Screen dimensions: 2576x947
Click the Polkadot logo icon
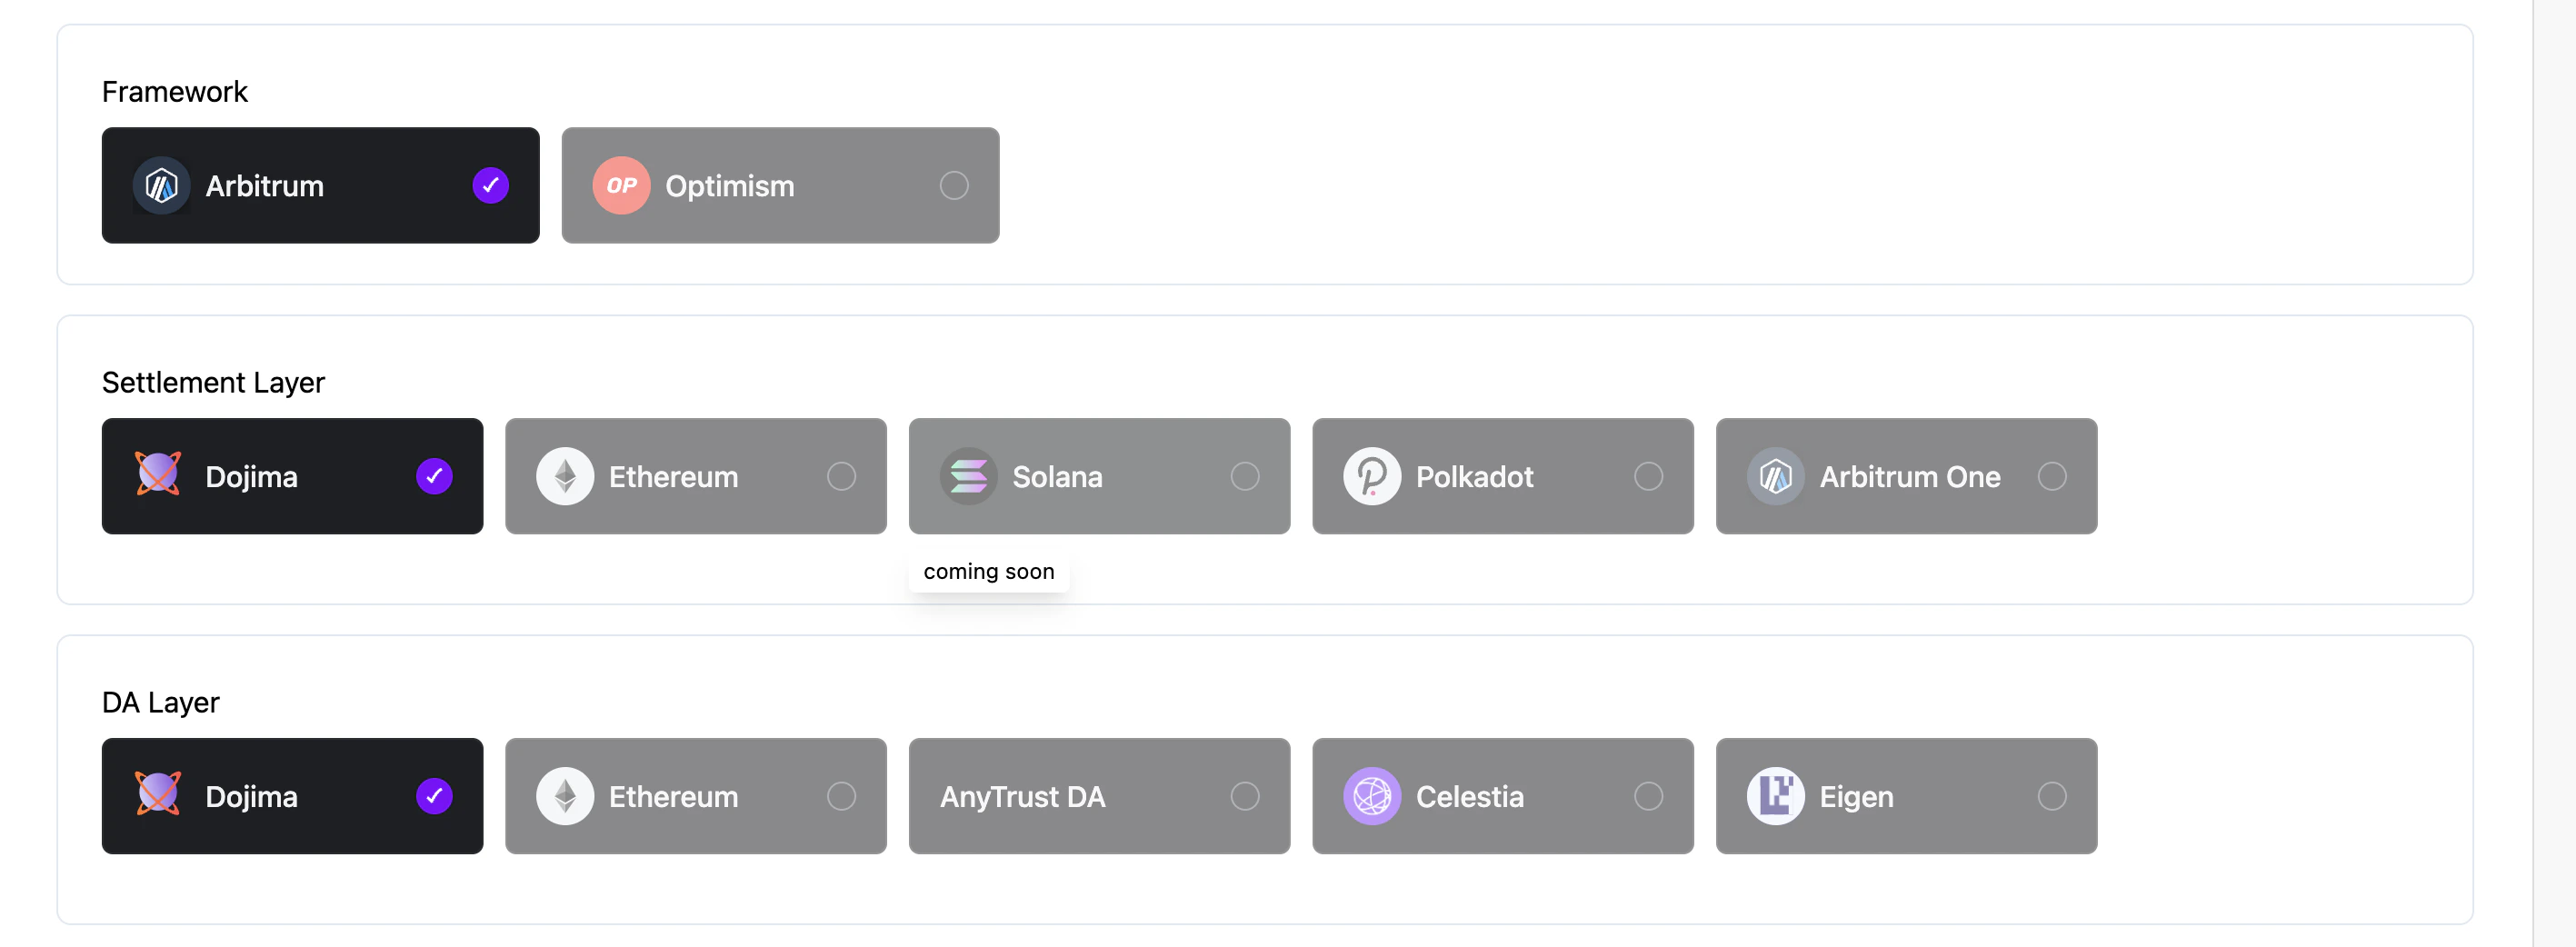(1373, 476)
